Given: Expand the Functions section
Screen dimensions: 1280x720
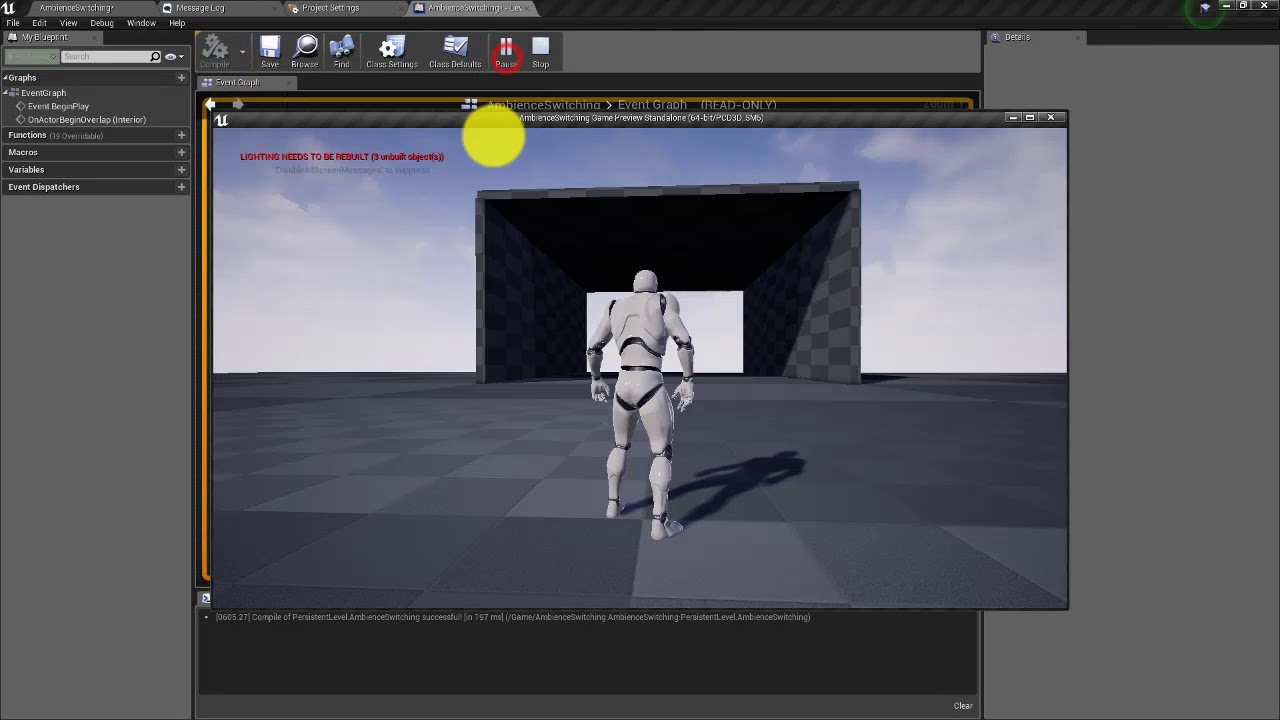Looking at the screenshot, I should [27, 135].
